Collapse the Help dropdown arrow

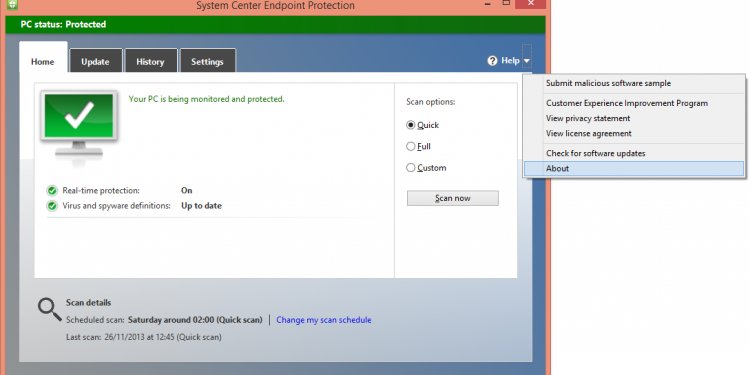(x=527, y=61)
